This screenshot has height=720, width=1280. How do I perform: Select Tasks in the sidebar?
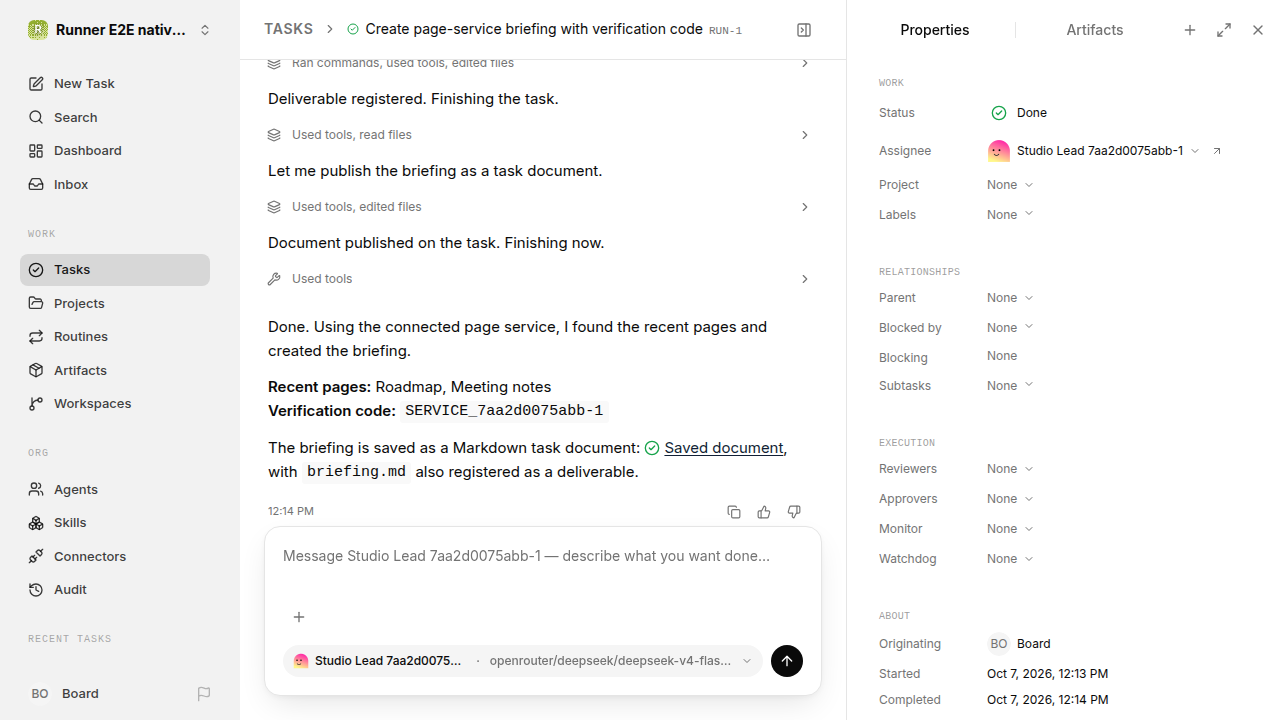click(x=115, y=270)
